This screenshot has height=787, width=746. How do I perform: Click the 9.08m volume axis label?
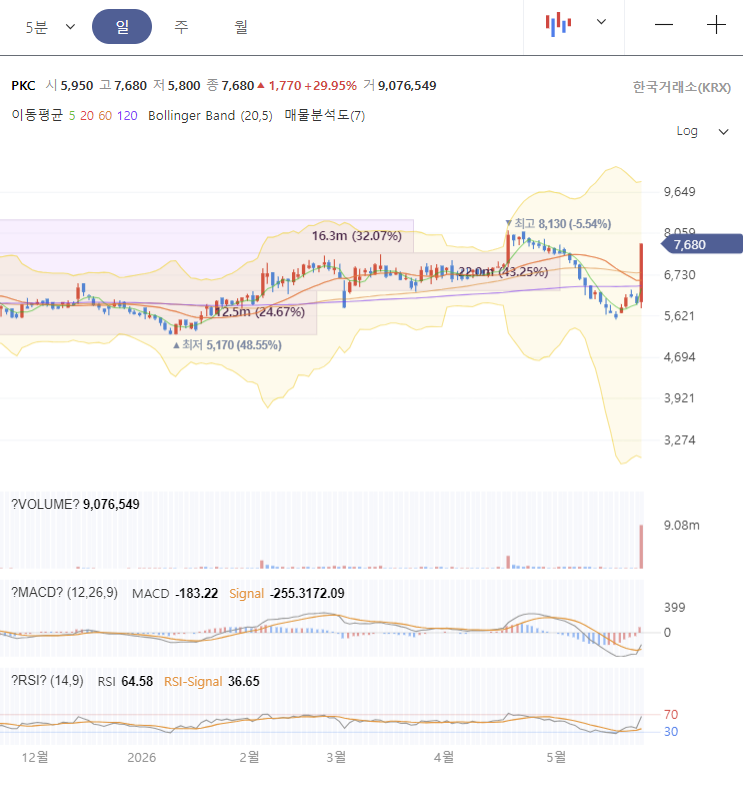pyautogui.click(x=681, y=526)
